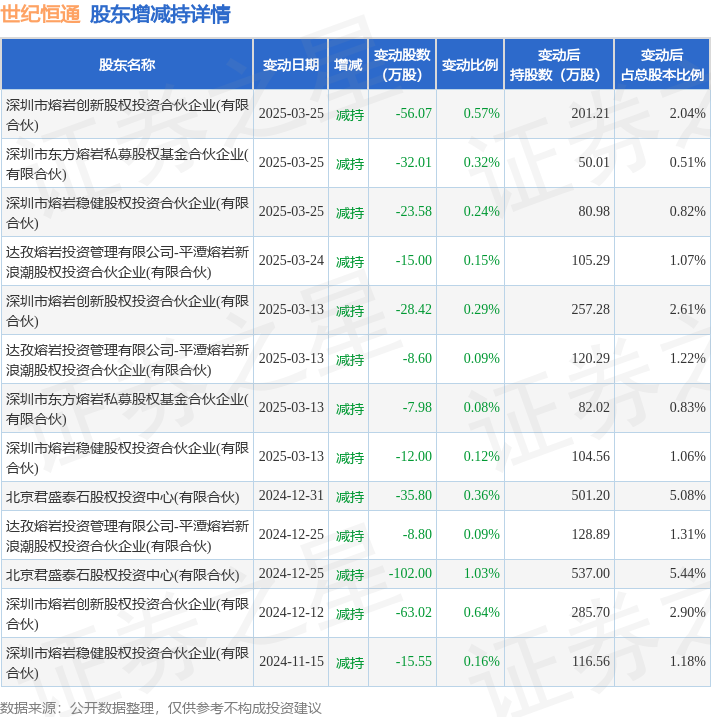Click 北京君盛泰石股权投资中心 in the 2024-12-25 row
Screen dimensions: 711x717
[123, 575]
